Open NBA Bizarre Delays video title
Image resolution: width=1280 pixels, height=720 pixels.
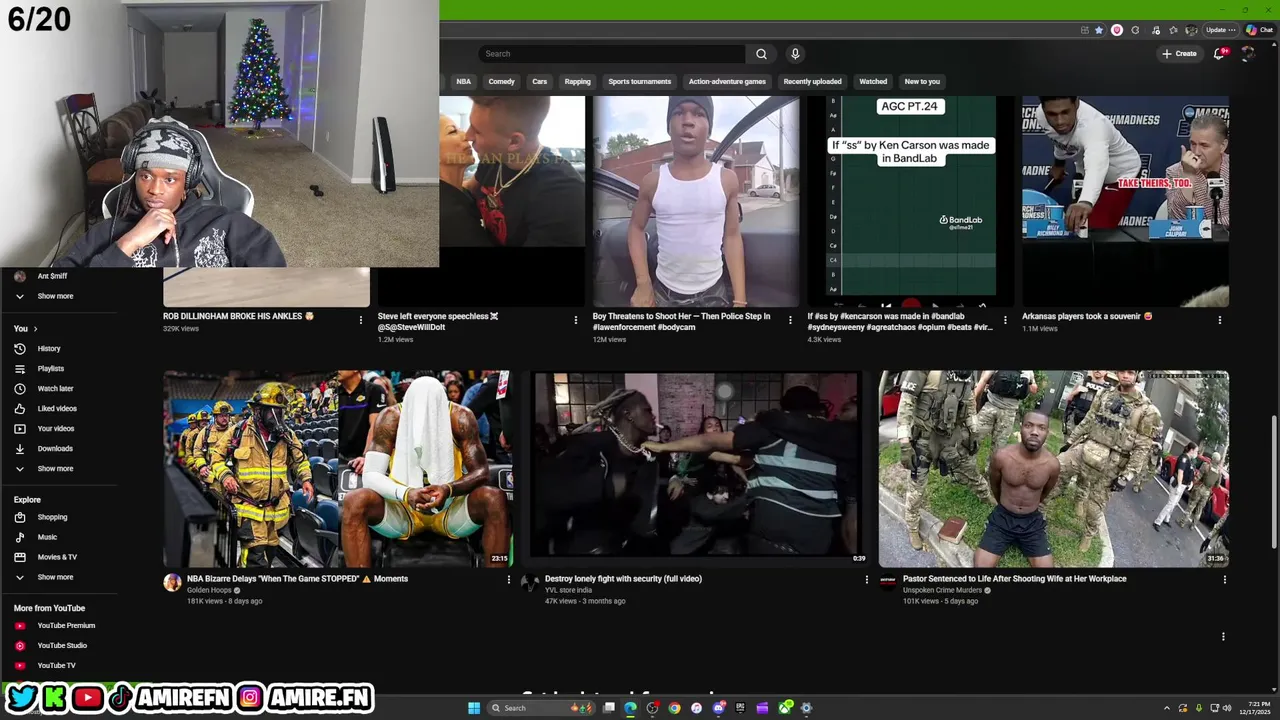point(297,579)
